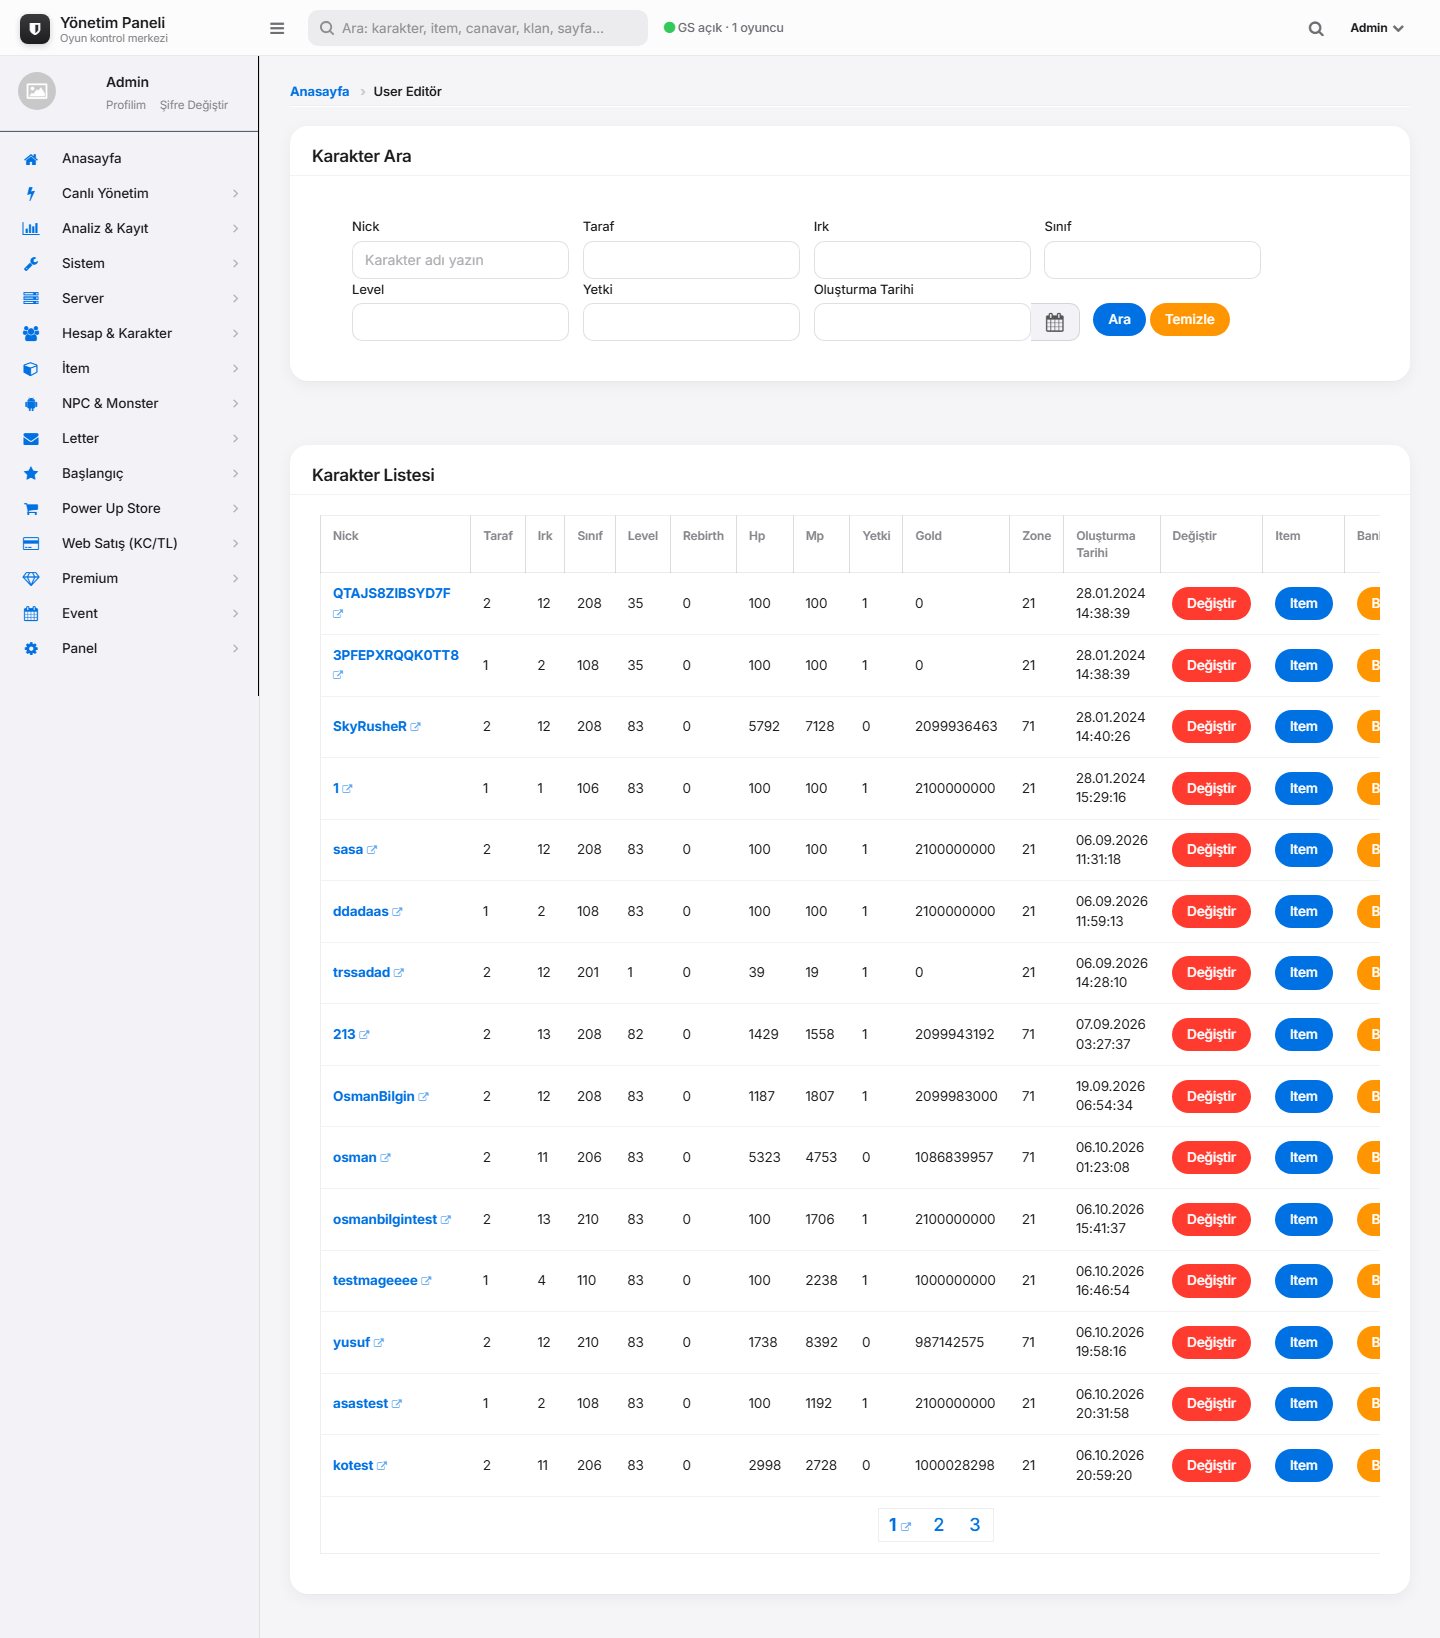Click the Canlı Yönetim lightning icon
Screen dimensions: 1440x1638
[x=31, y=194]
